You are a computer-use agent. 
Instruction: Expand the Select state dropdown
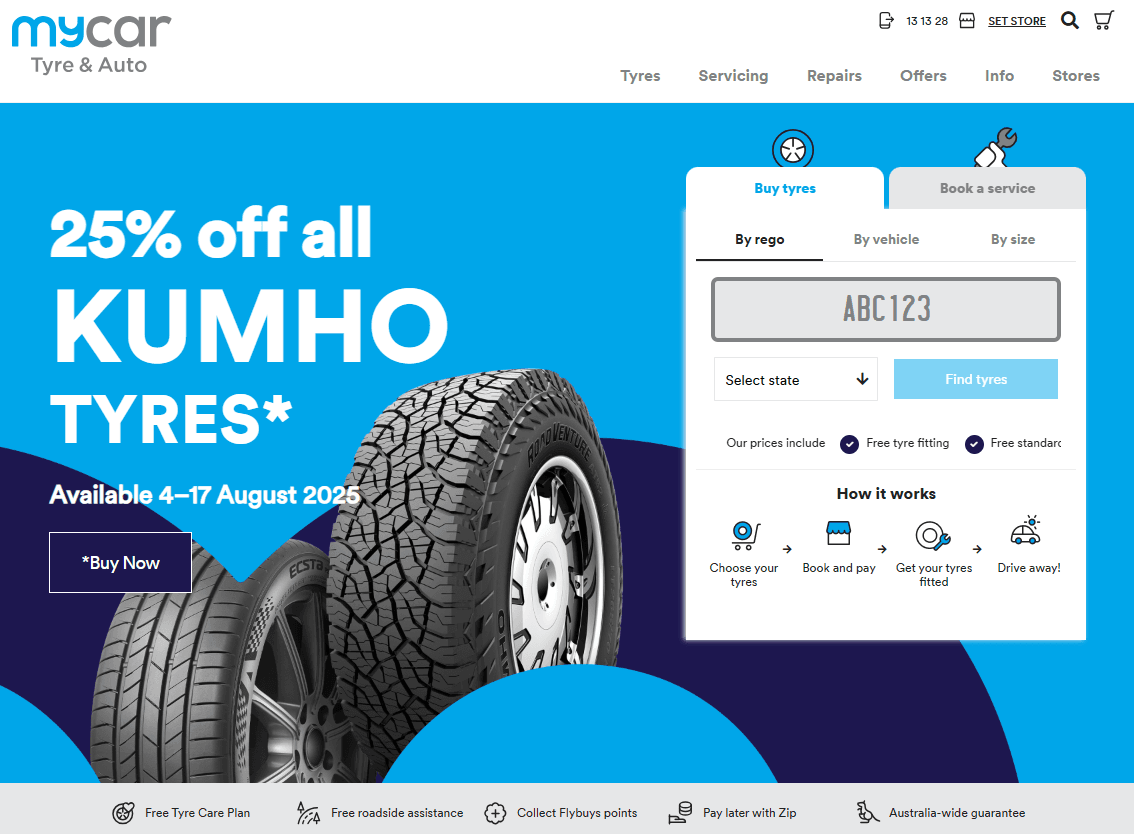pos(796,379)
